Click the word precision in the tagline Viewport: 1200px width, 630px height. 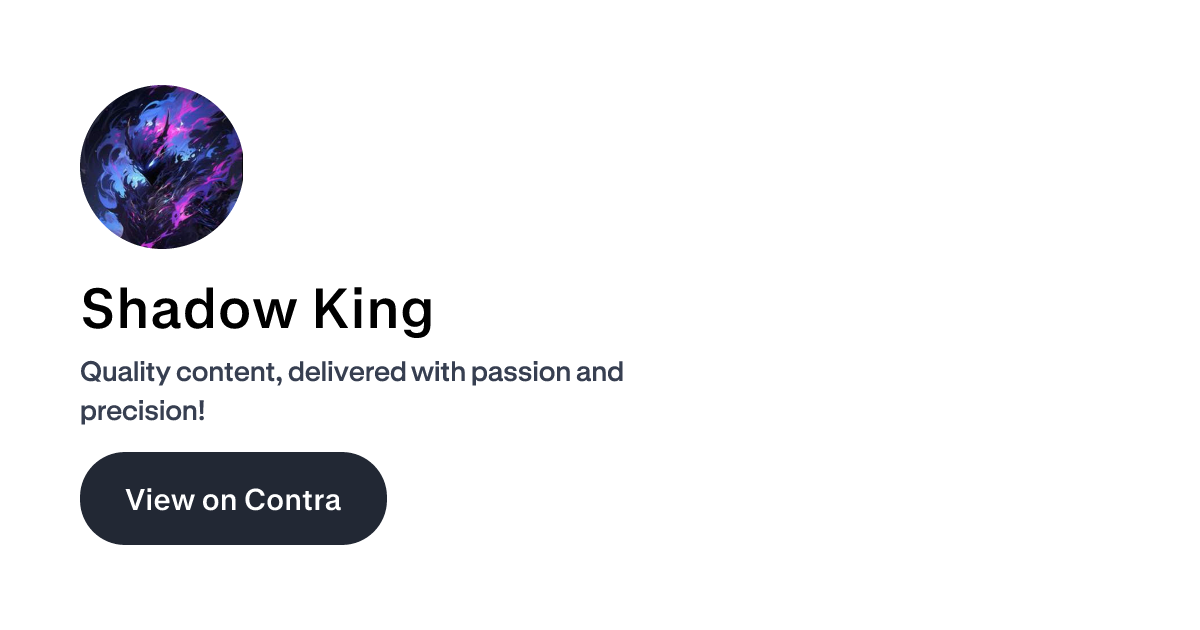138,409
